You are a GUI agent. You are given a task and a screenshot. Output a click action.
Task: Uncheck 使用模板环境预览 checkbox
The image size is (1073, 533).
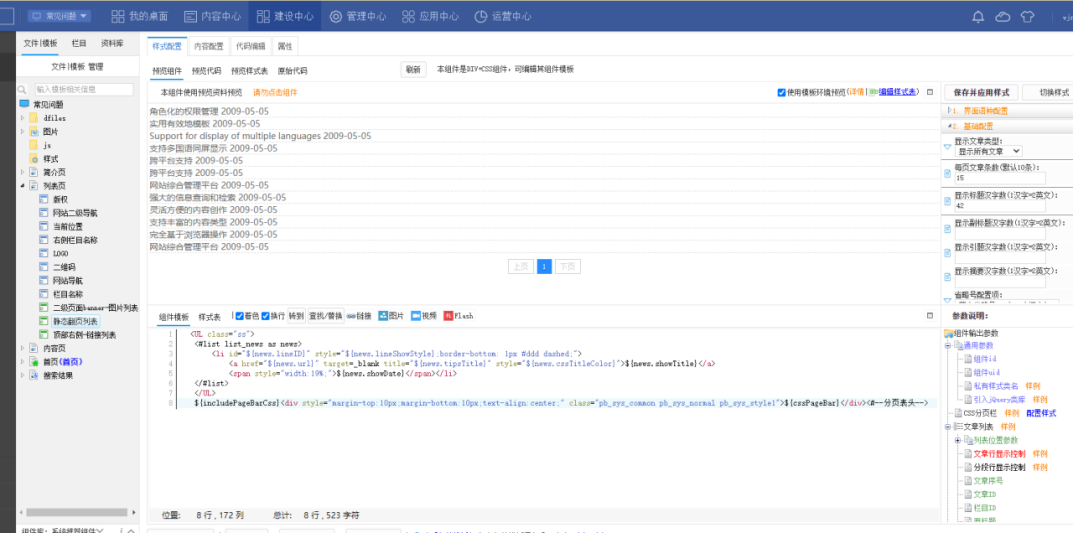click(781, 92)
